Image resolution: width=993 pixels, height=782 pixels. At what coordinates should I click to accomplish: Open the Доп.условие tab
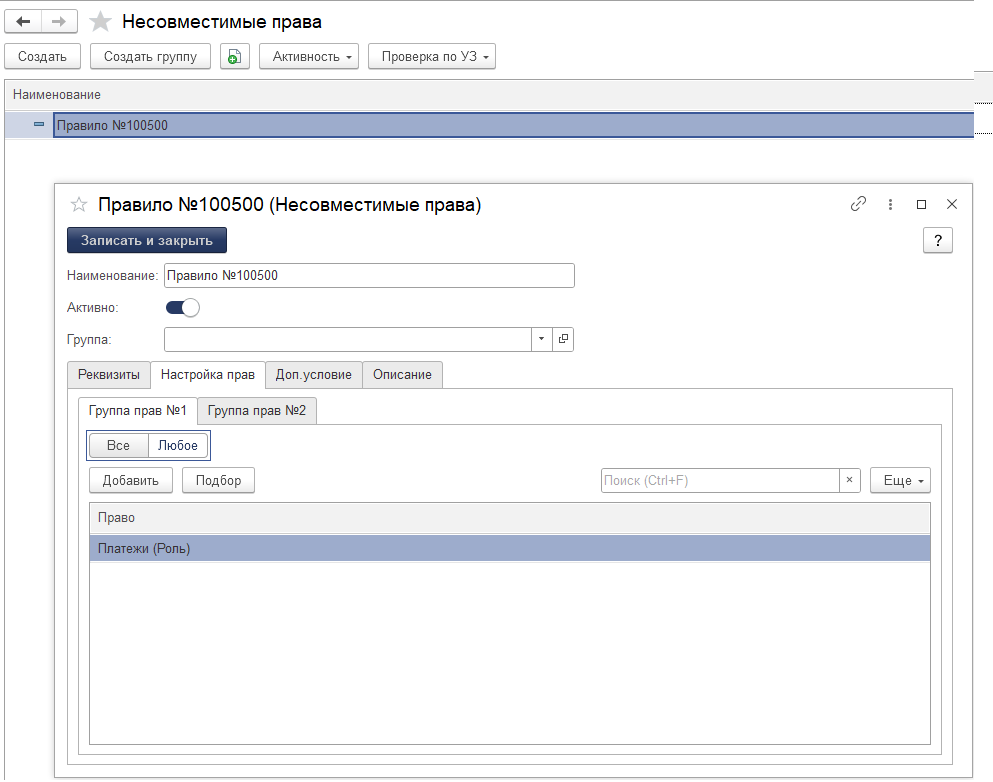313,375
